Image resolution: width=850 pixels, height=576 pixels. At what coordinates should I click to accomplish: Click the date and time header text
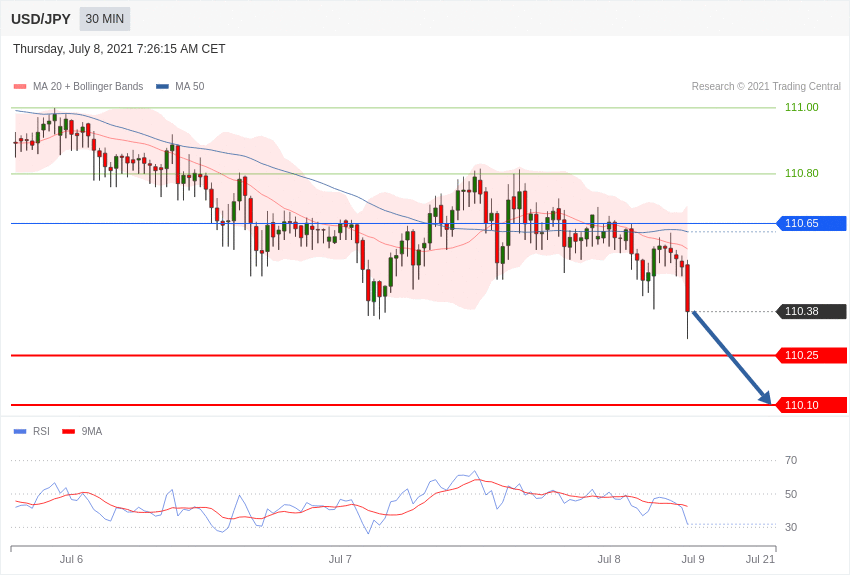(x=119, y=49)
